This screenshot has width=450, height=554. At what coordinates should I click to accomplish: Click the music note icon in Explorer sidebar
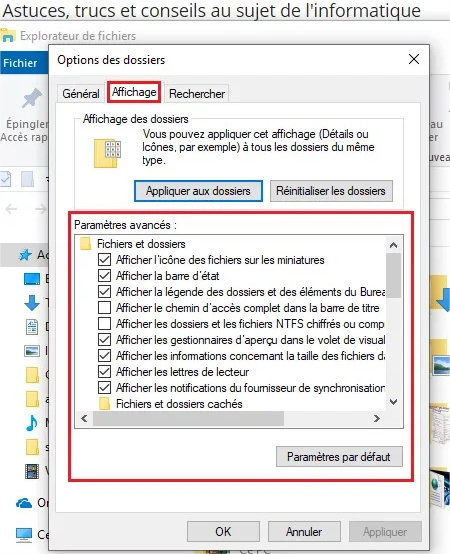point(32,423)
